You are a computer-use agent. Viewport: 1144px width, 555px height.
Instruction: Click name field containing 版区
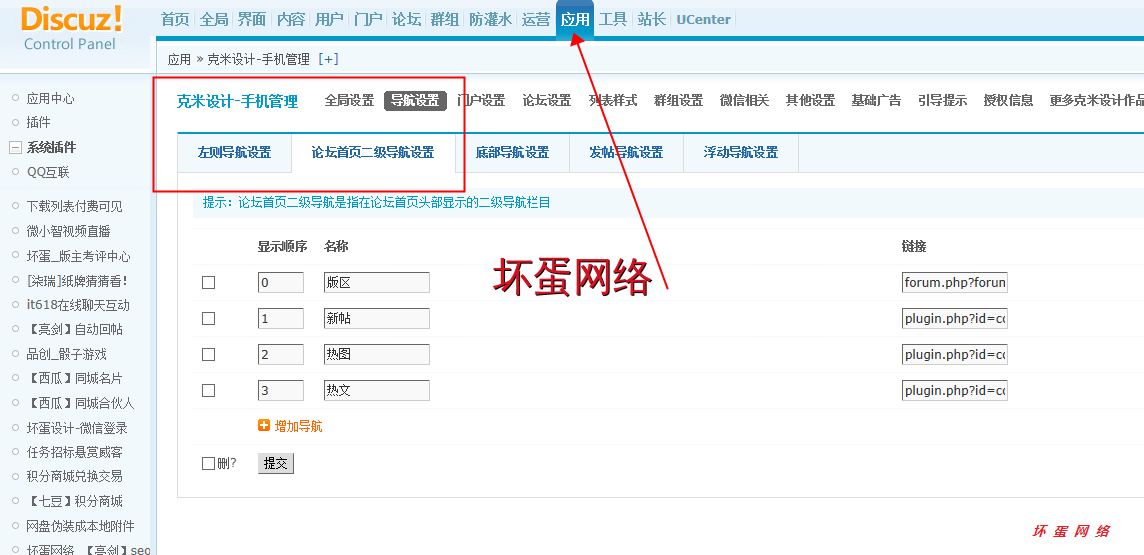point(376,282)
